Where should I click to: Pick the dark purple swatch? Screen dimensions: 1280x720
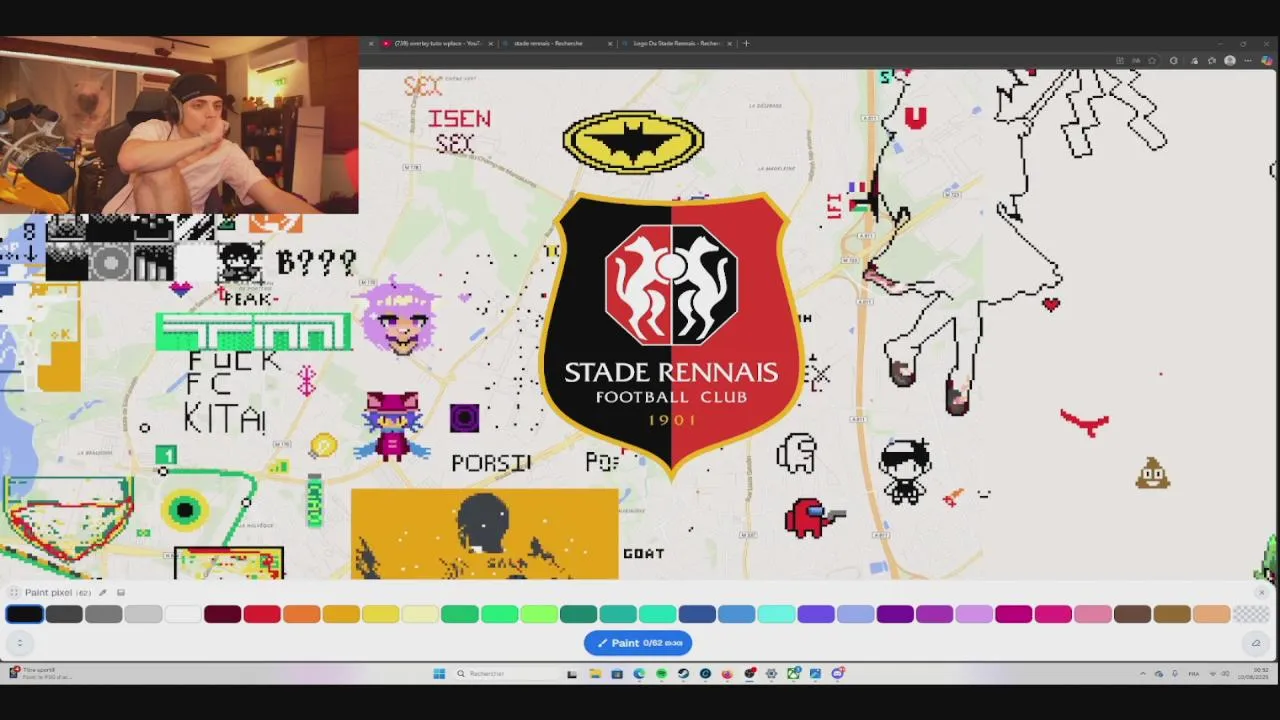tap(895, 614)
